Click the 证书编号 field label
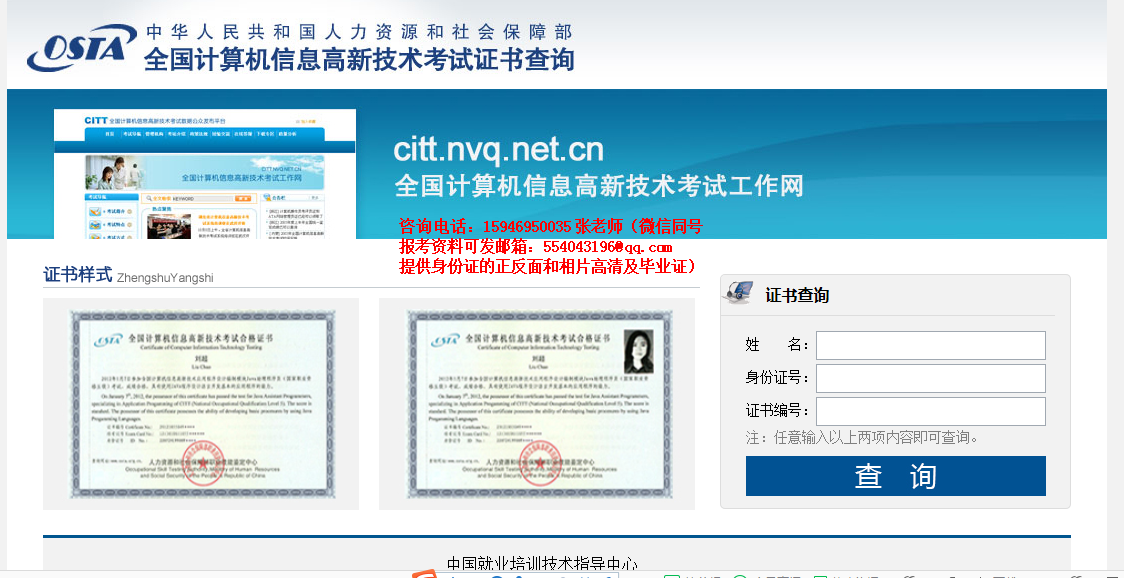 (x=778, y=411)
